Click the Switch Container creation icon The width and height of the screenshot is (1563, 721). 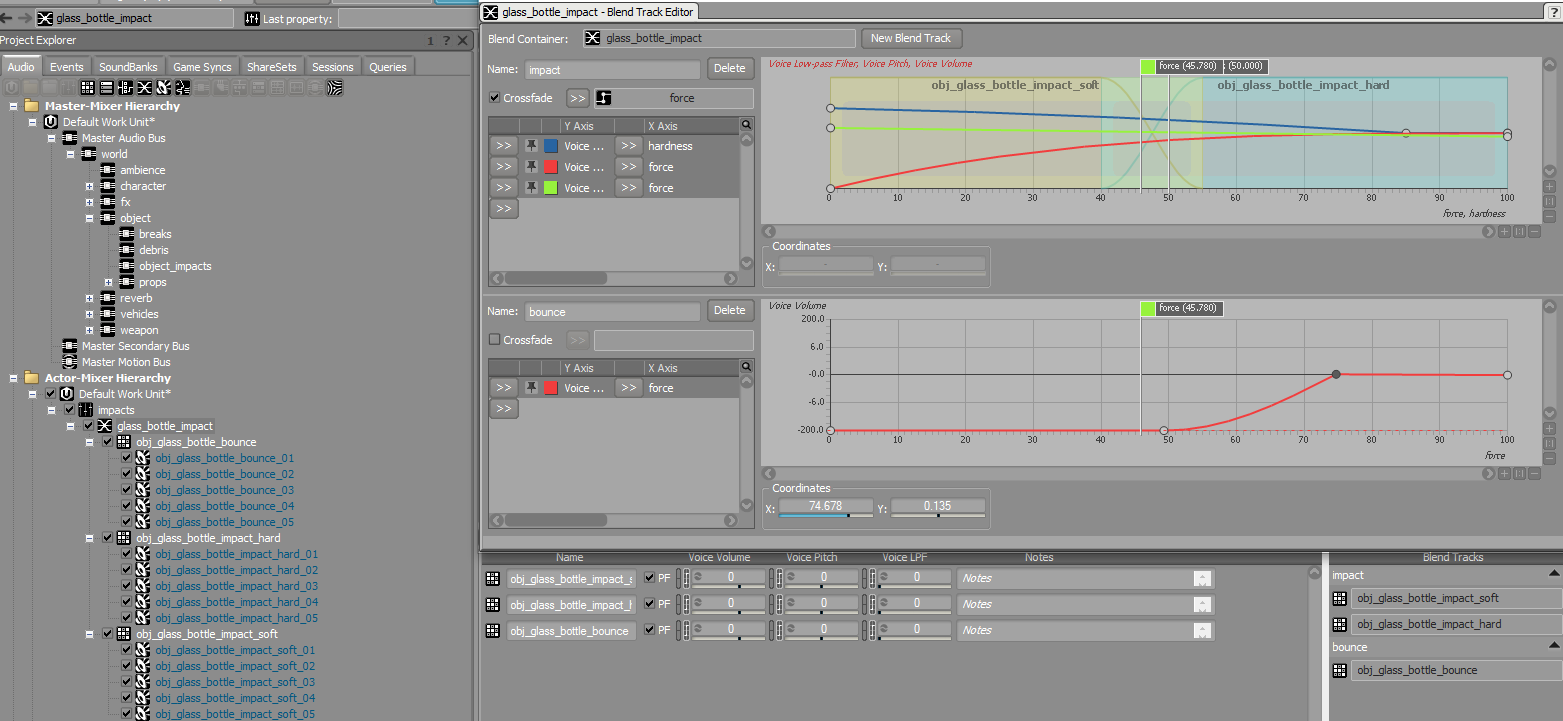125,88
